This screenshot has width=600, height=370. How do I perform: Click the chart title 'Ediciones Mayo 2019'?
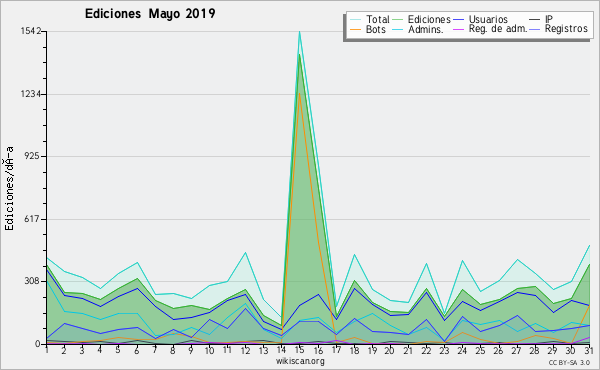pyautogui.click(x=150, y=14)
